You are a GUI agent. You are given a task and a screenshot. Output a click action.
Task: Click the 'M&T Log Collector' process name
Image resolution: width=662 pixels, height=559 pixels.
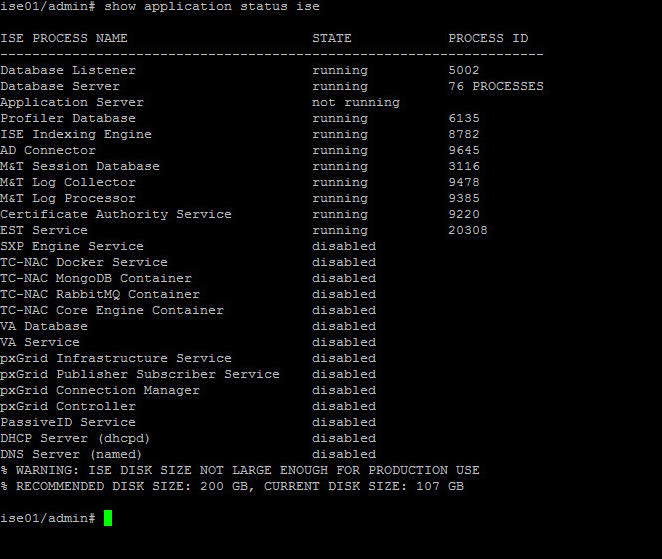pos(68,182)
